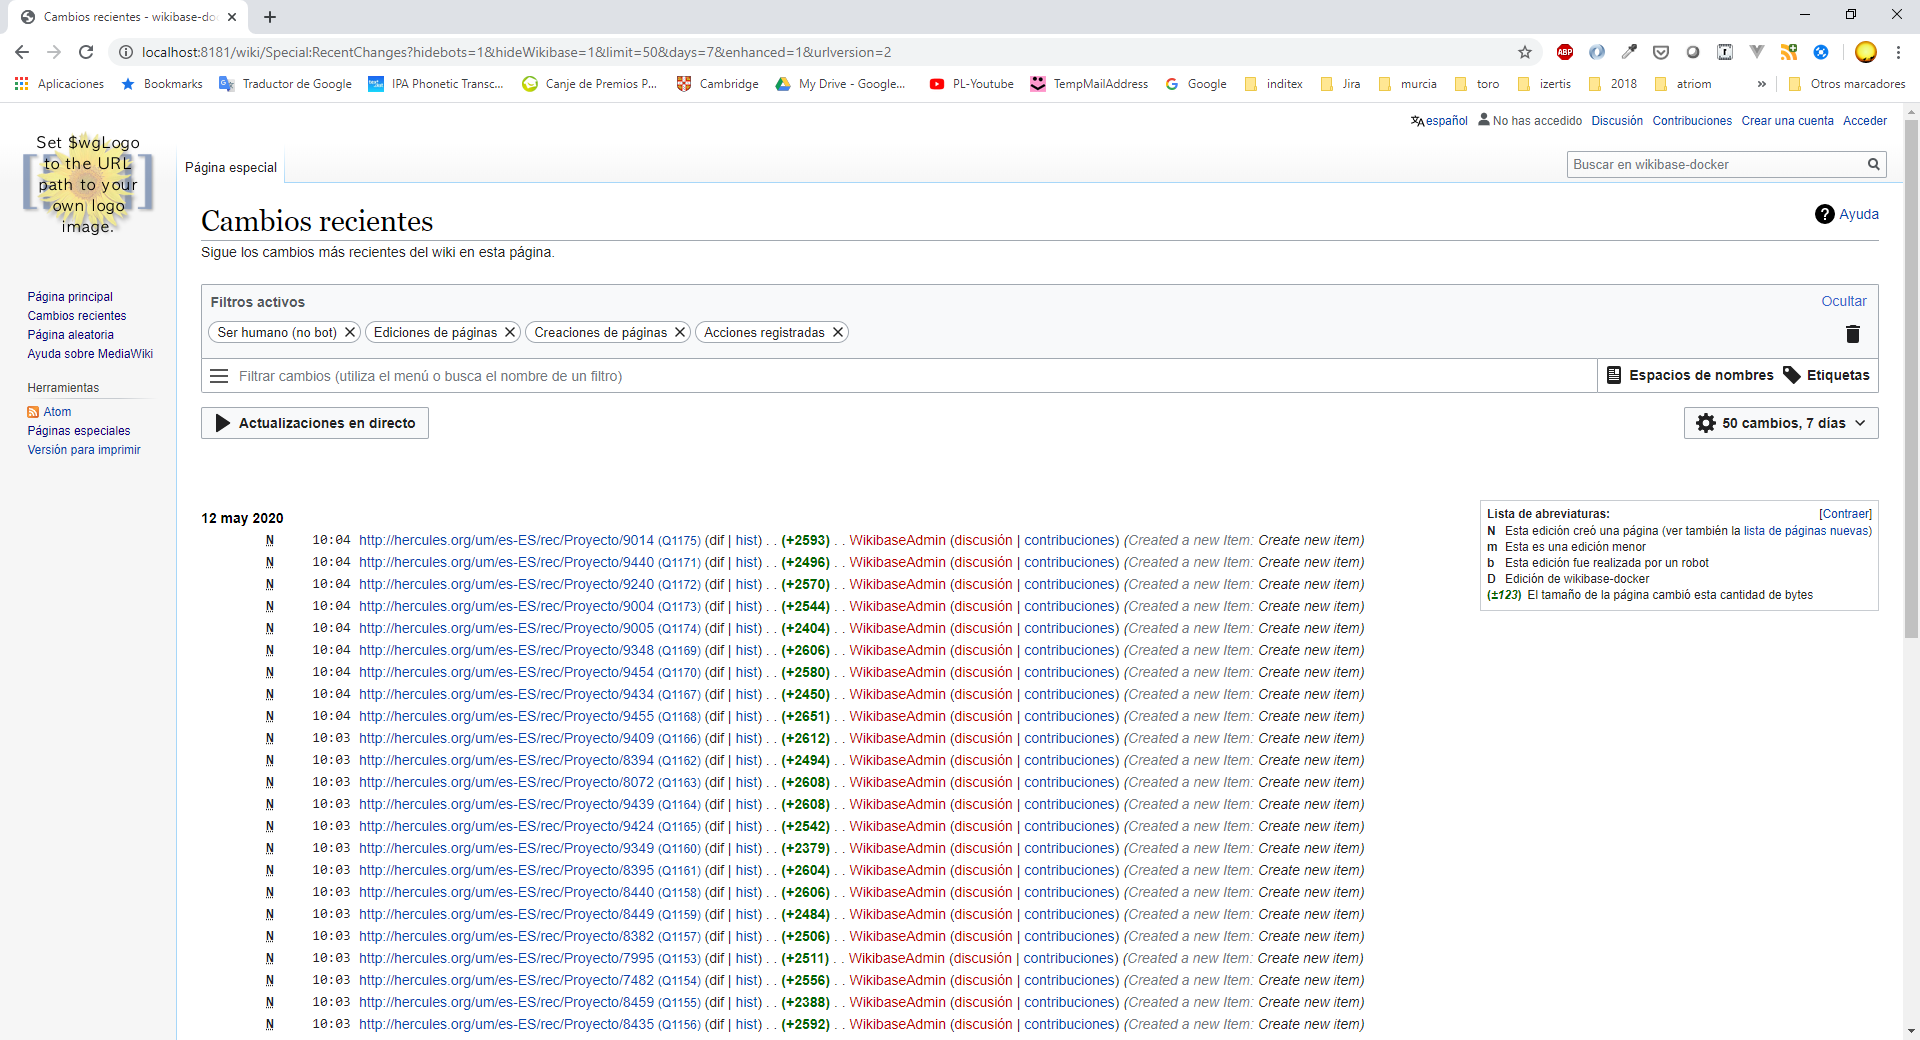Click the Acceder login link

pos(1864,121)
